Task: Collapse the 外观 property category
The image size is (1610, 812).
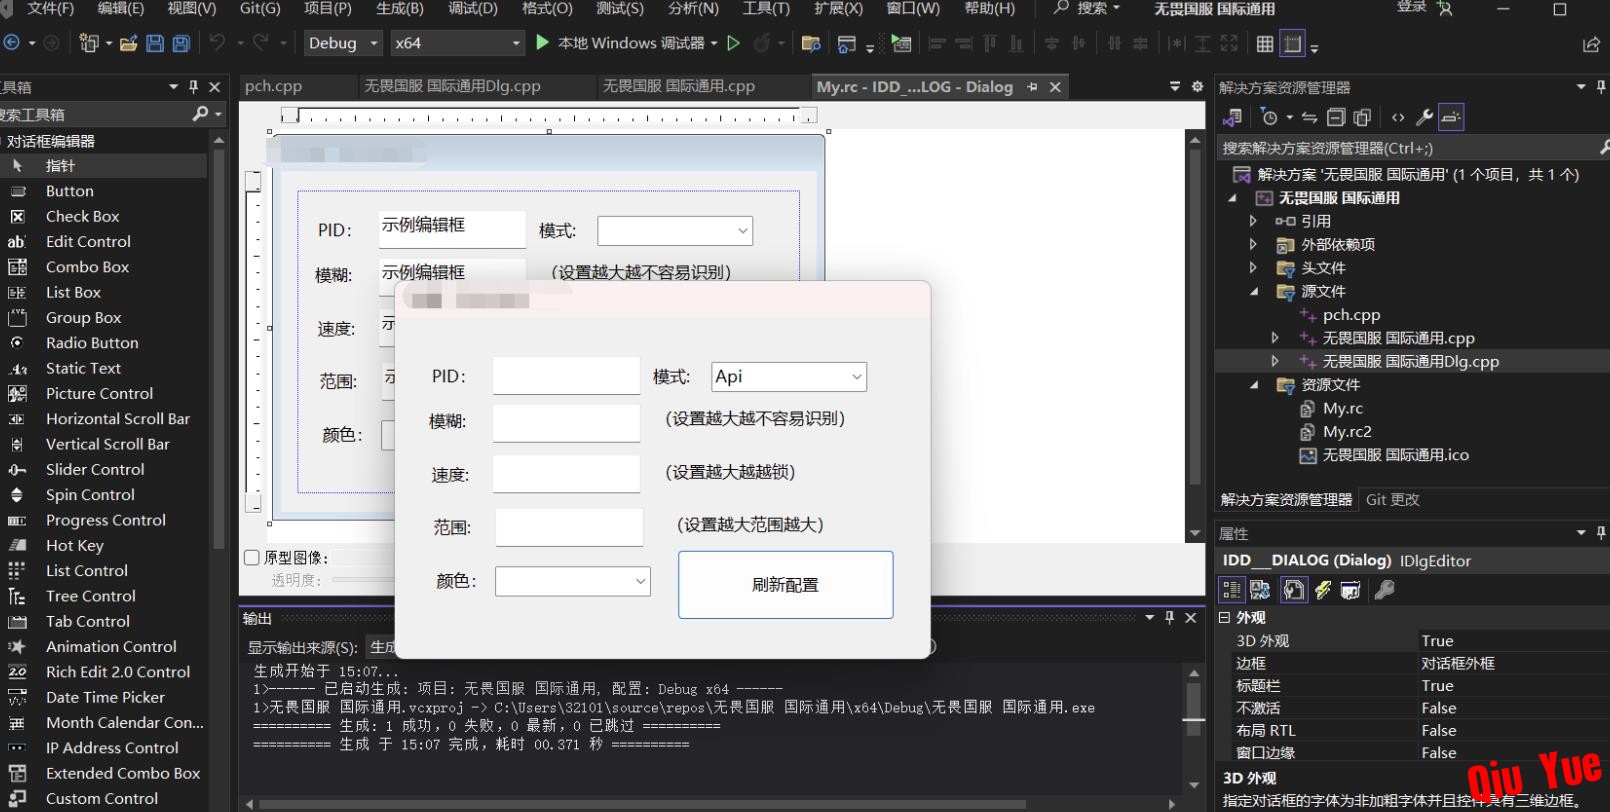Action: click(x=1225, y=618)
